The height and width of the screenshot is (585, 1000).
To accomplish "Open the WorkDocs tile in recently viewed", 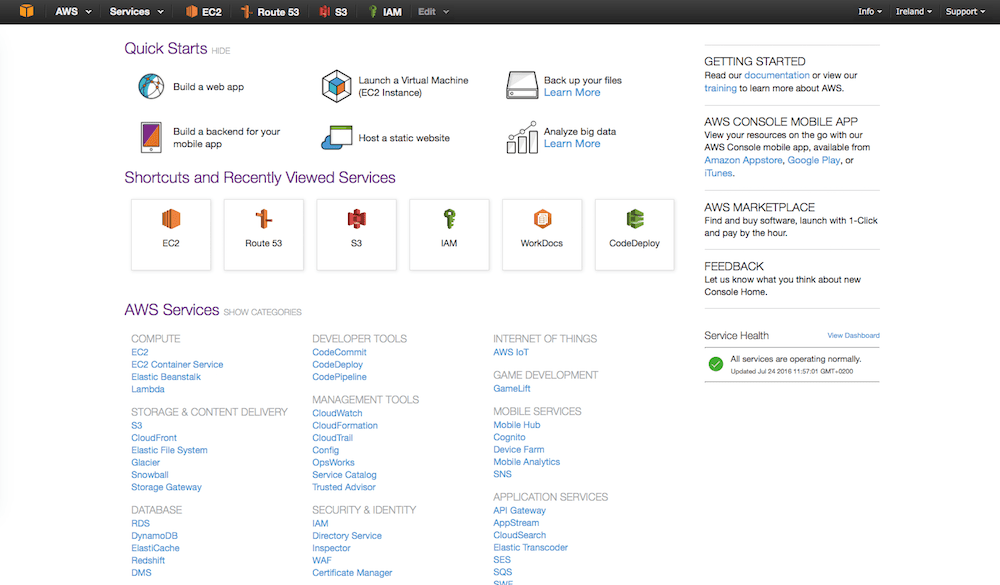I will point(541,234).
